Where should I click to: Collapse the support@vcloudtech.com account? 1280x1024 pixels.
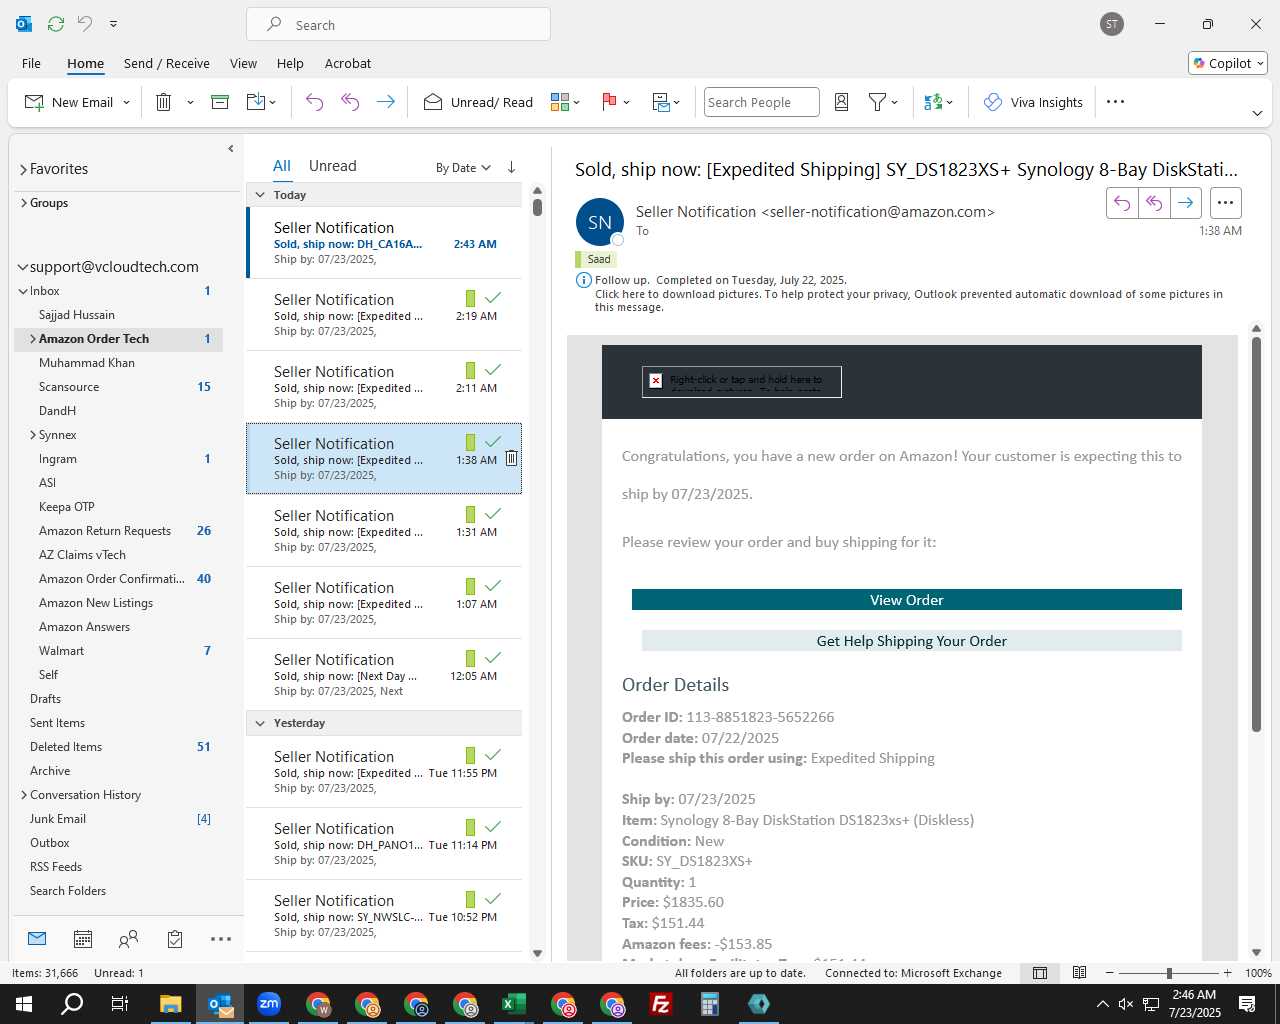[x=23, y=267]
